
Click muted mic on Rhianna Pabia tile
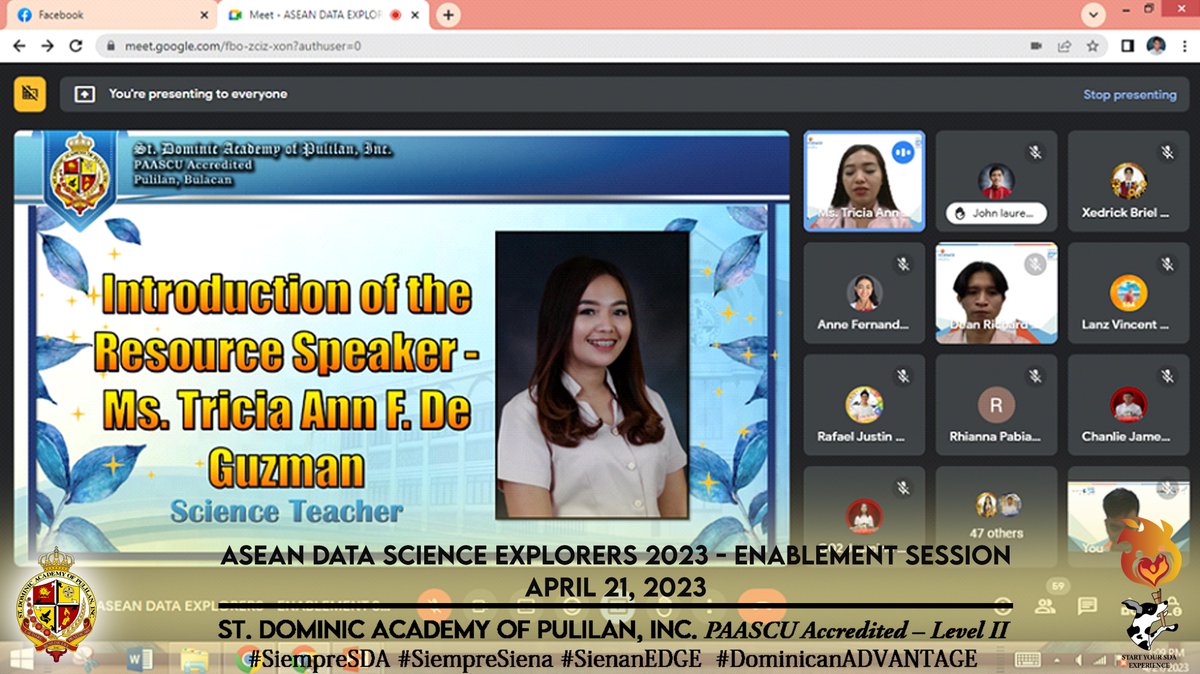(1036, 376)
